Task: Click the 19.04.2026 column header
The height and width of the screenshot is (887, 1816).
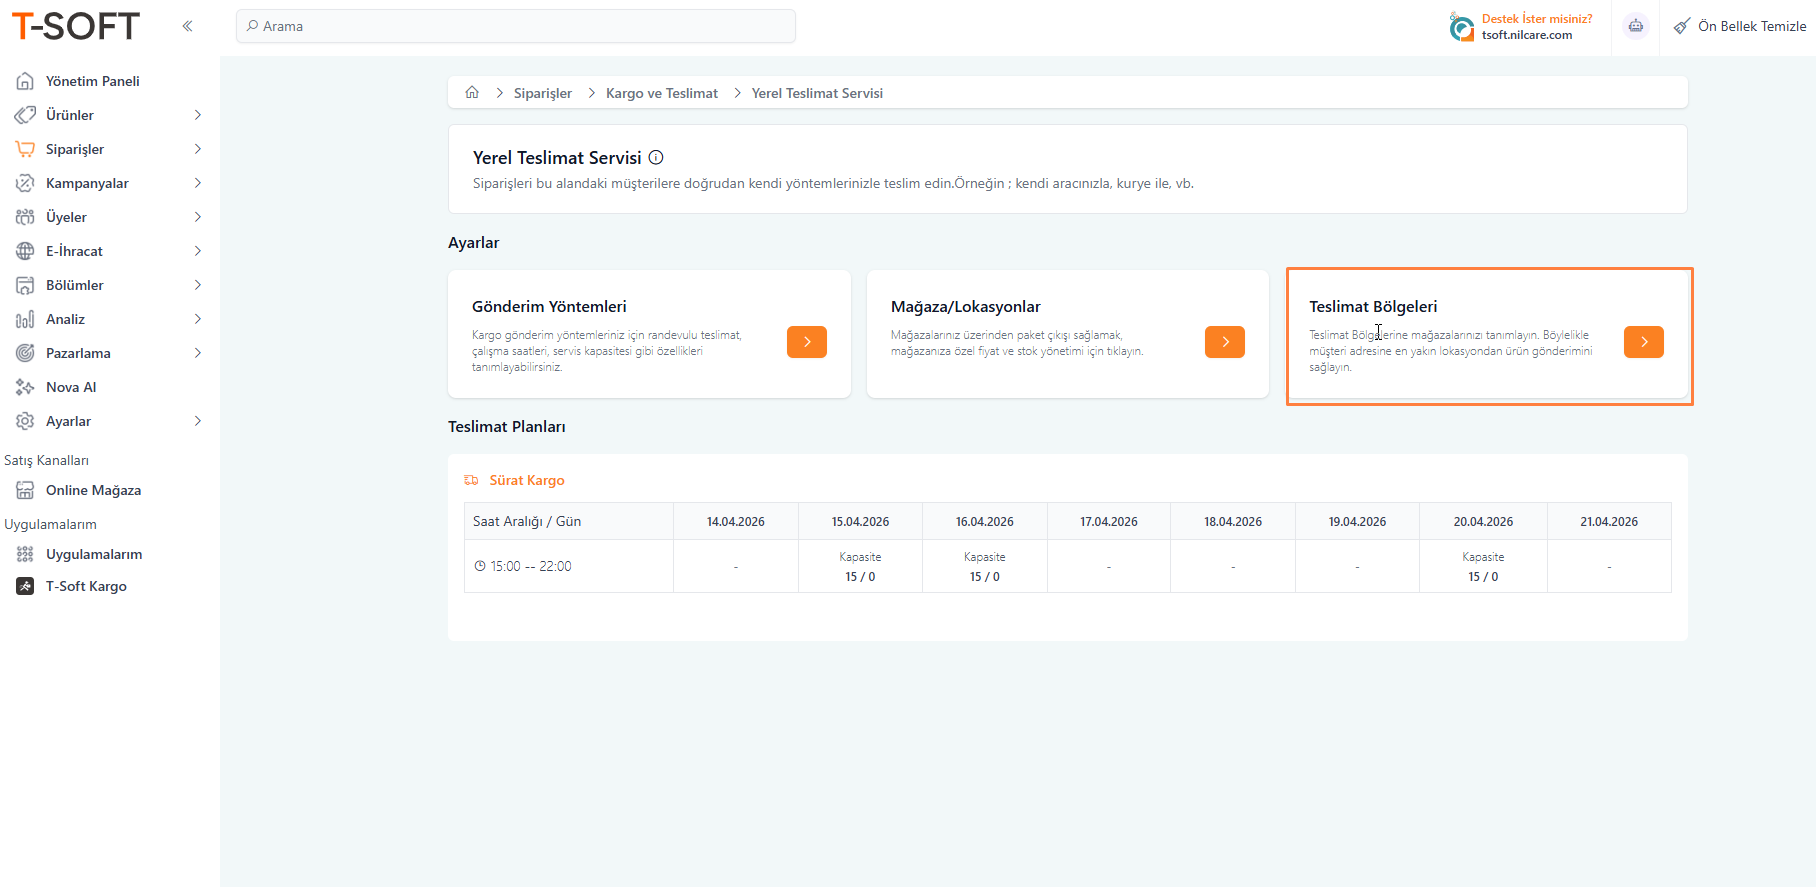Action: [x=1357, y=522]
